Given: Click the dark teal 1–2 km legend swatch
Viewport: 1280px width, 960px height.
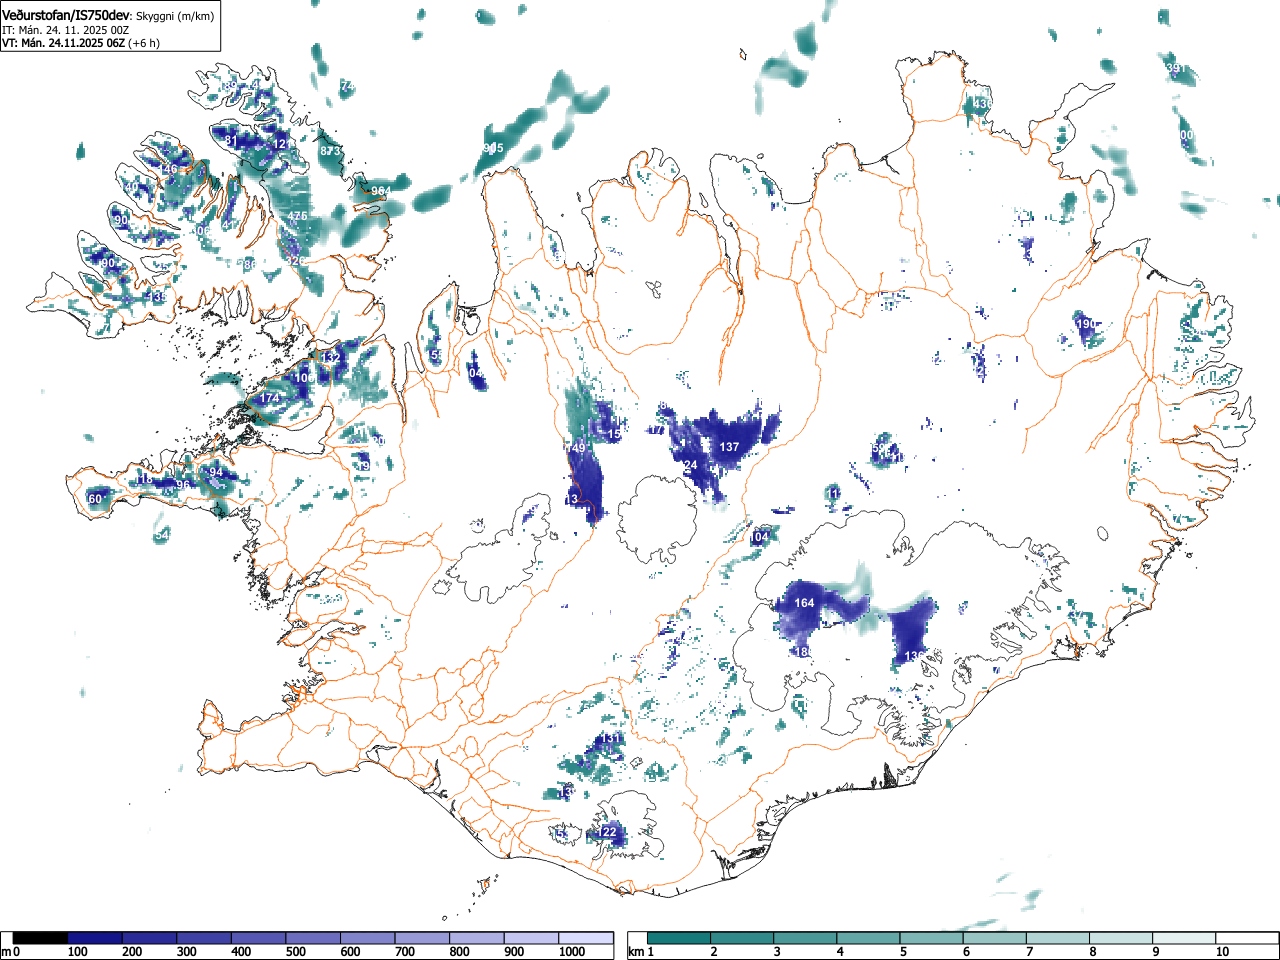Looking at the screenshot, I should (679, 938).
